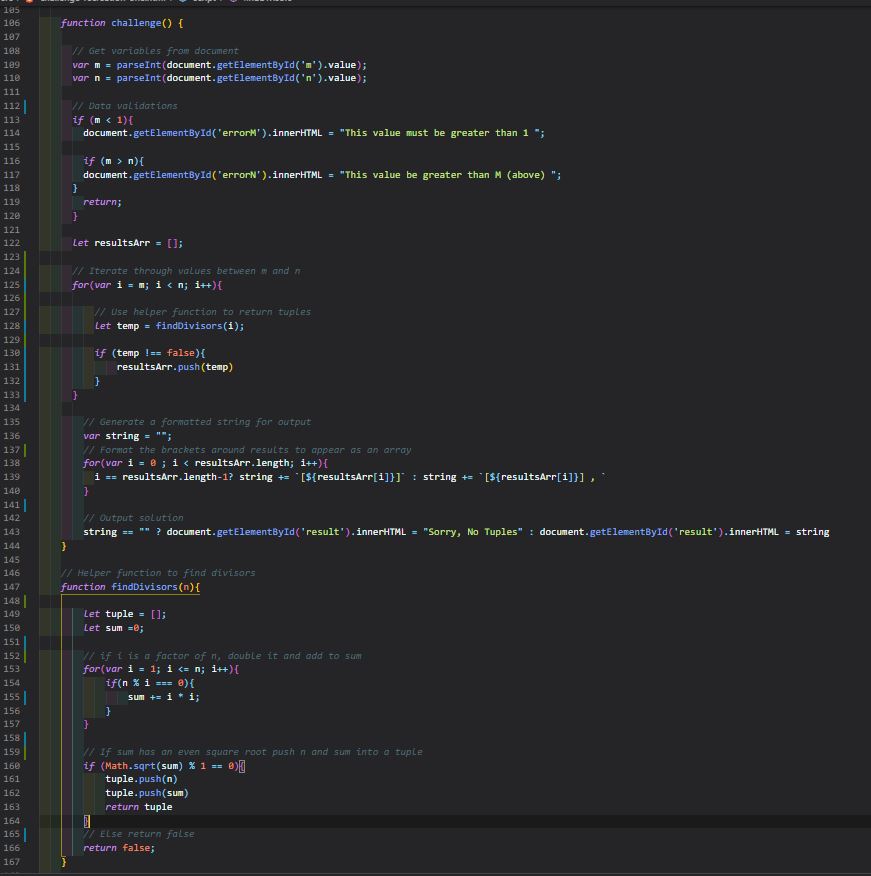Screen dimensions: 871x876
Task: Click the "if(n % i === 0){" condition
Action: tap(150, 683)
